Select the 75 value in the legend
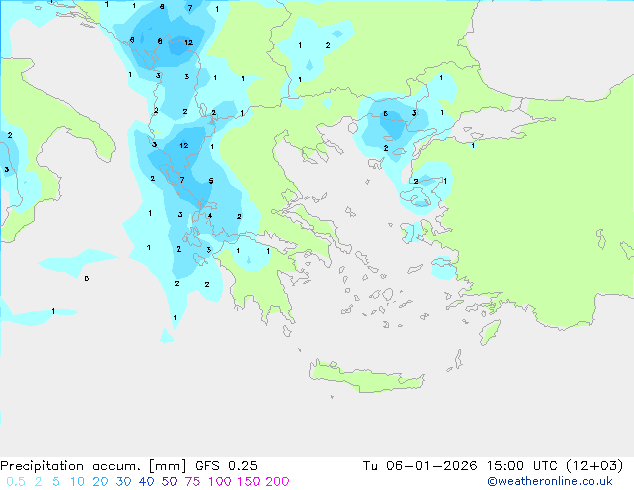Screen dimensions: 634x490 coord(192,482)
